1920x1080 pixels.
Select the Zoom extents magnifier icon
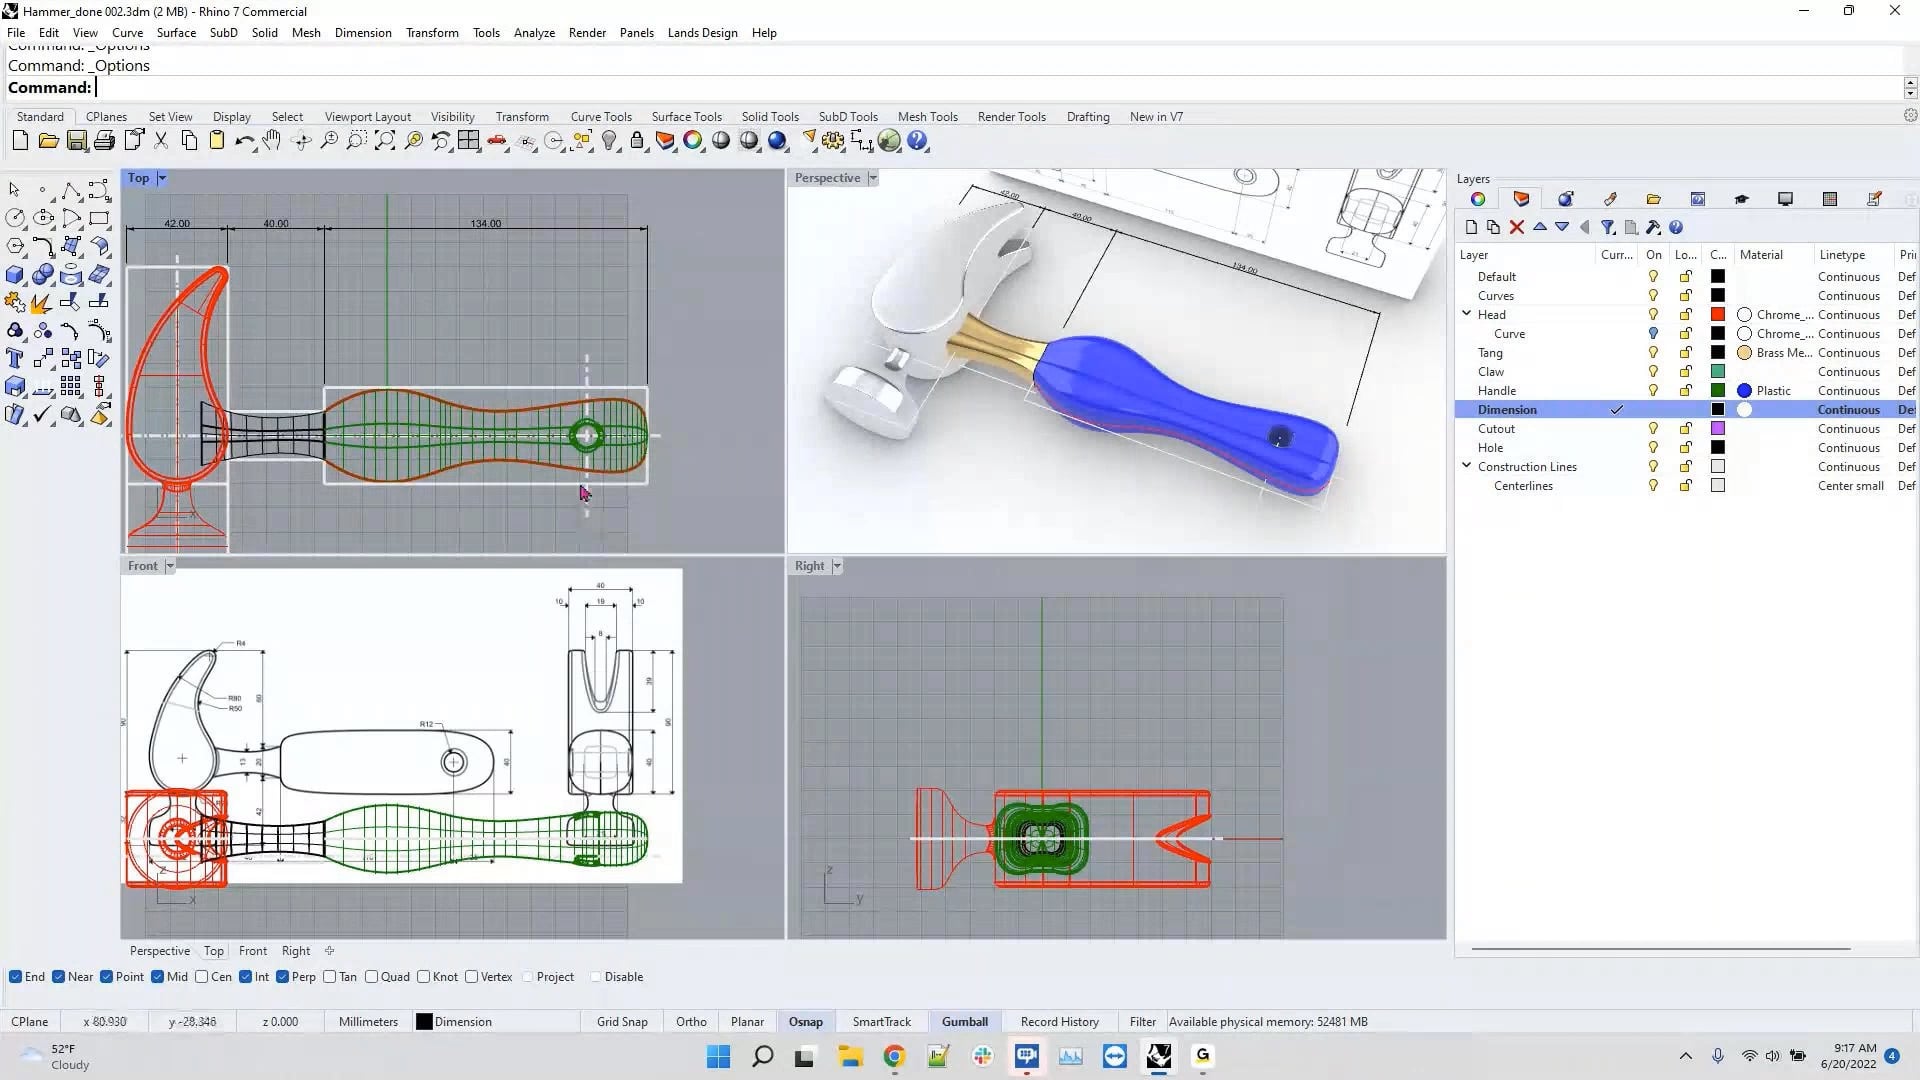point(385,141)
